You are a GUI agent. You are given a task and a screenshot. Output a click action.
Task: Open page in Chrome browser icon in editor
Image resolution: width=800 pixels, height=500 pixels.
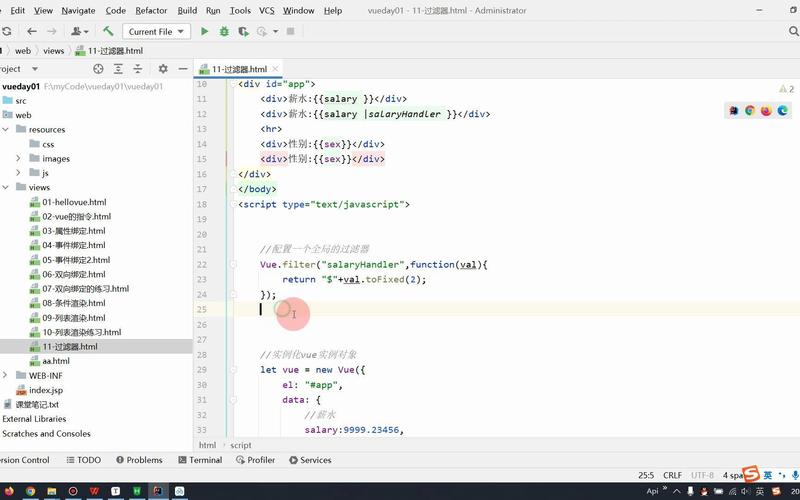(x=749, y=110)
